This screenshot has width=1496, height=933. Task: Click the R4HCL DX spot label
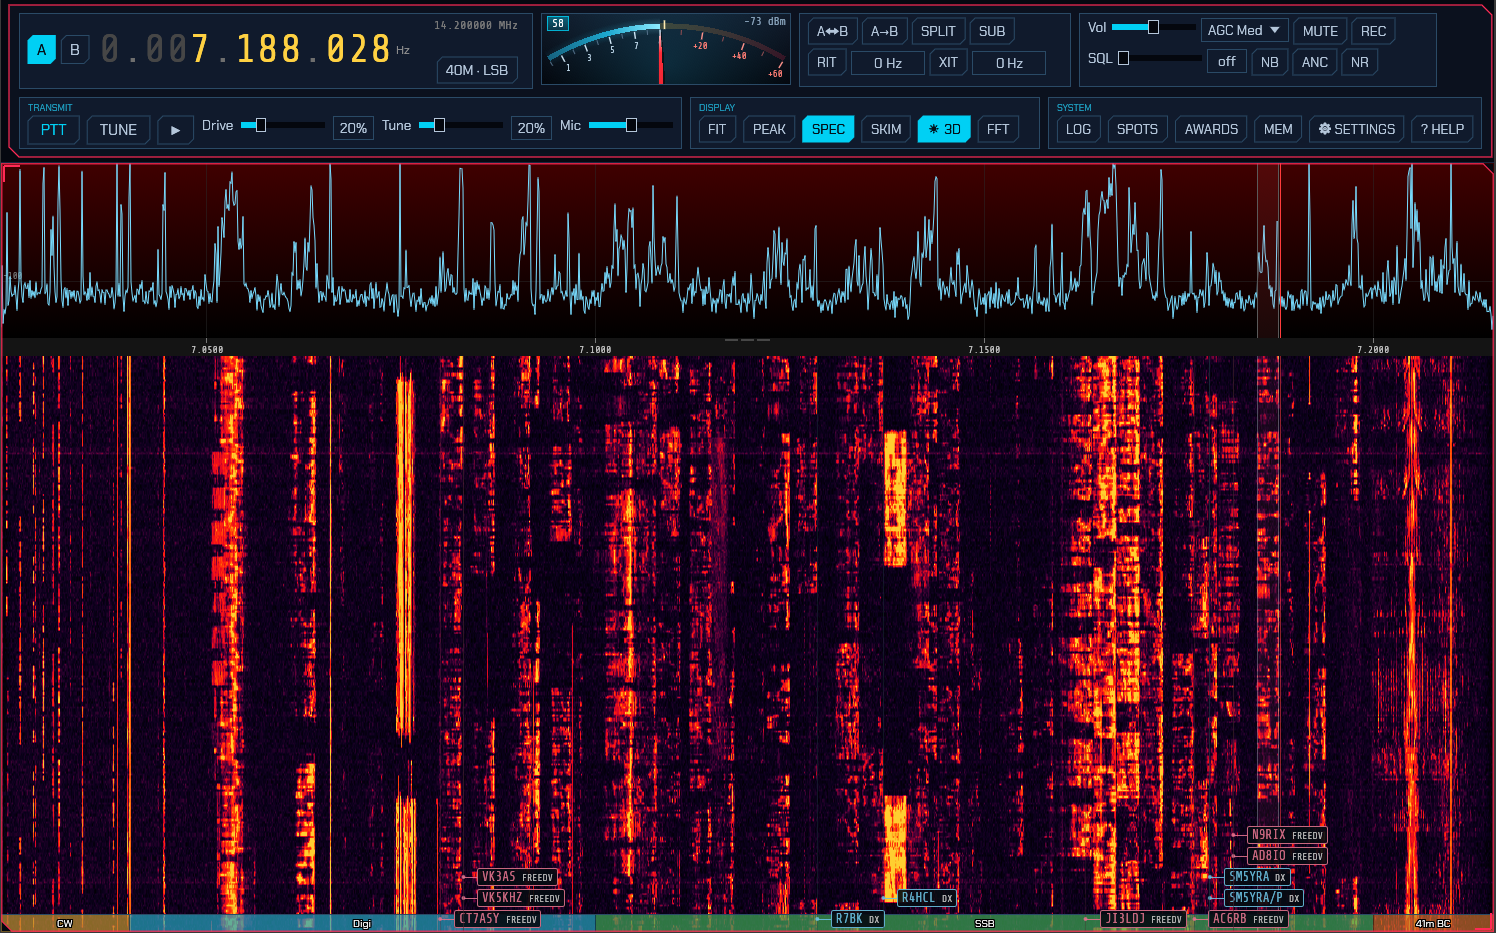pos(927,898)
